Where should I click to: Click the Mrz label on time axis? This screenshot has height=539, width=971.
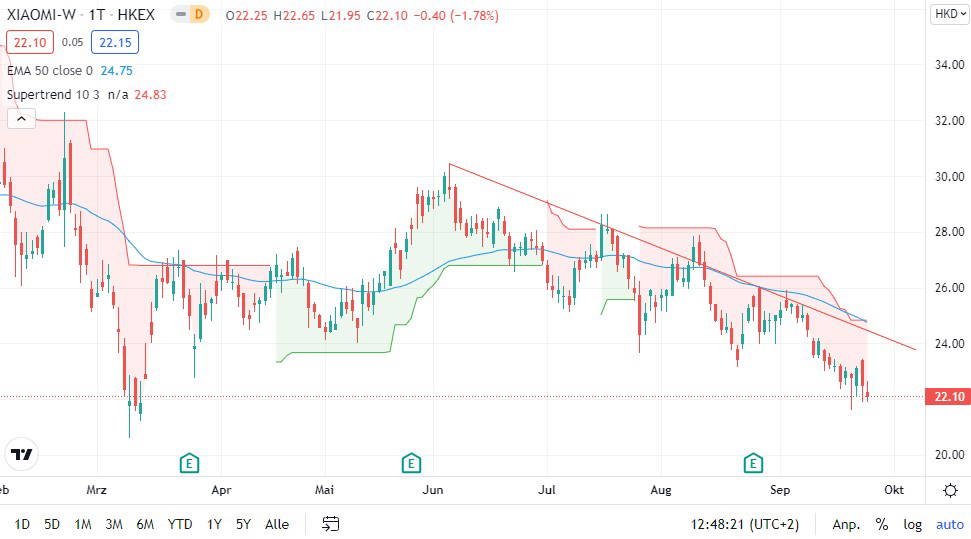pos(96,490)
